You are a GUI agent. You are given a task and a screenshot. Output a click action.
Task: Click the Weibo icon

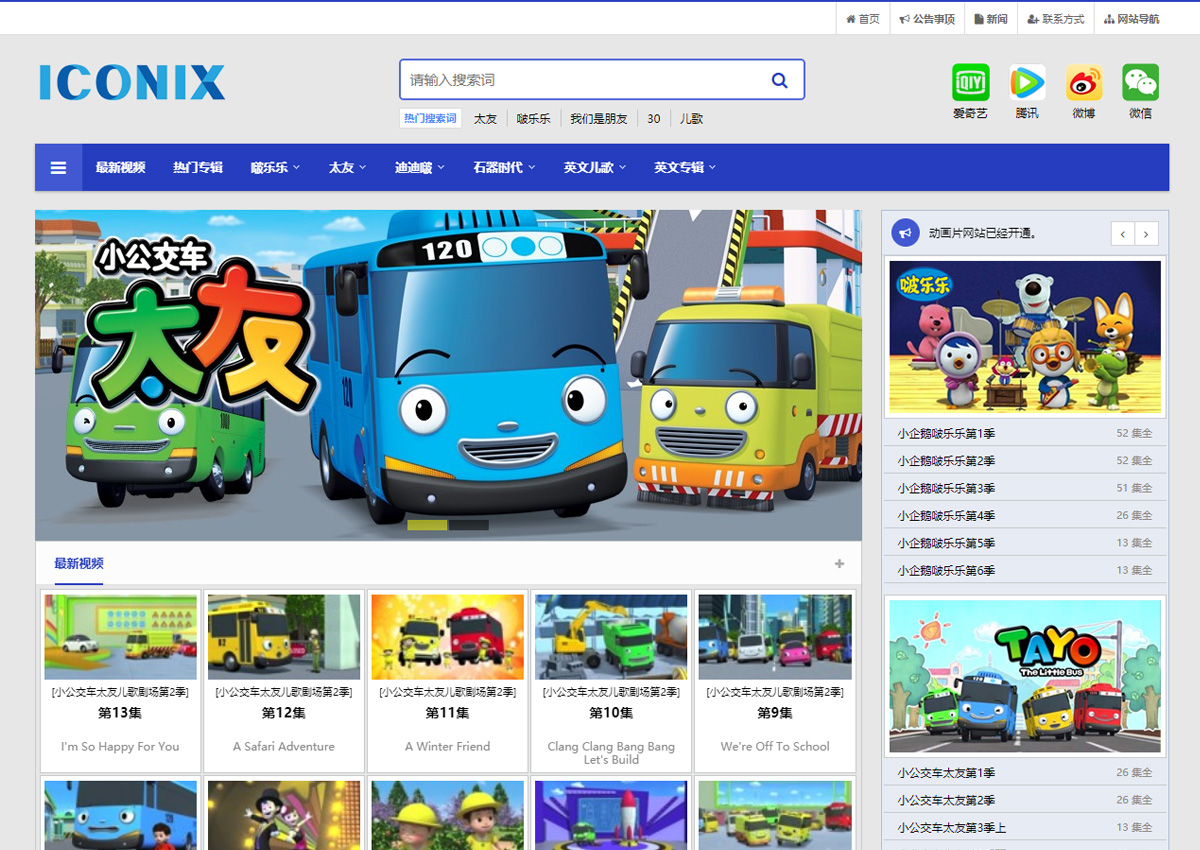pos(1083,83)
